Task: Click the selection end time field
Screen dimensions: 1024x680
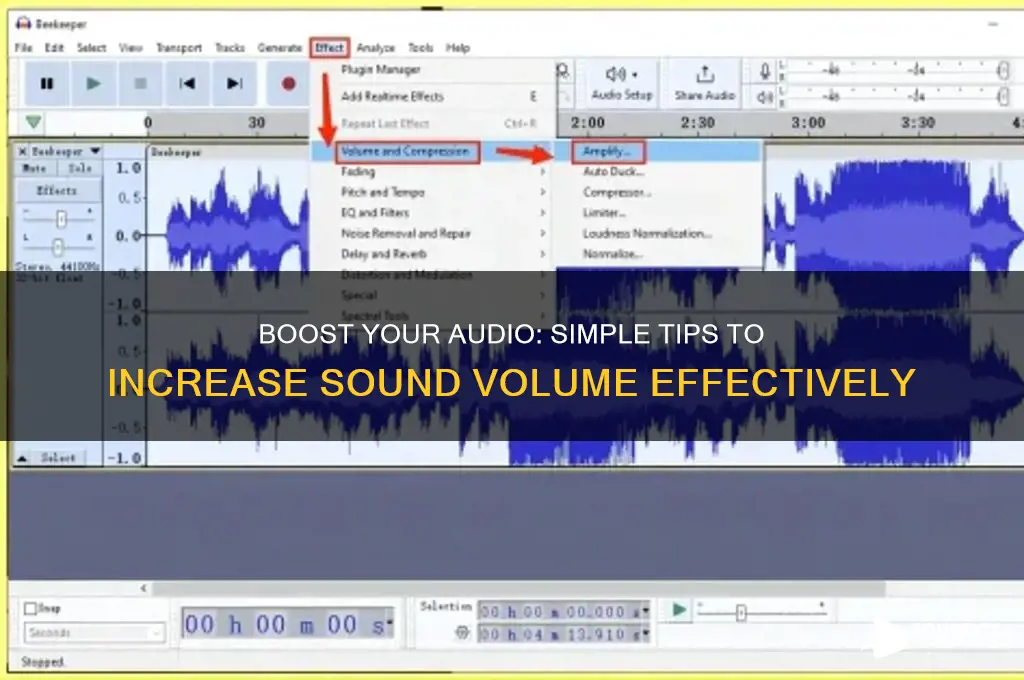Action: [564, 634]
